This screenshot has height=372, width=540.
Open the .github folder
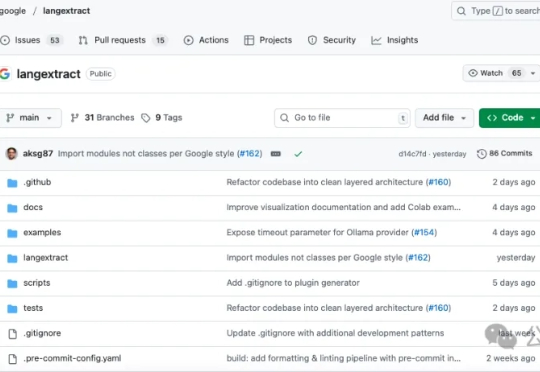pyautogui.click(x=37, y=182)
